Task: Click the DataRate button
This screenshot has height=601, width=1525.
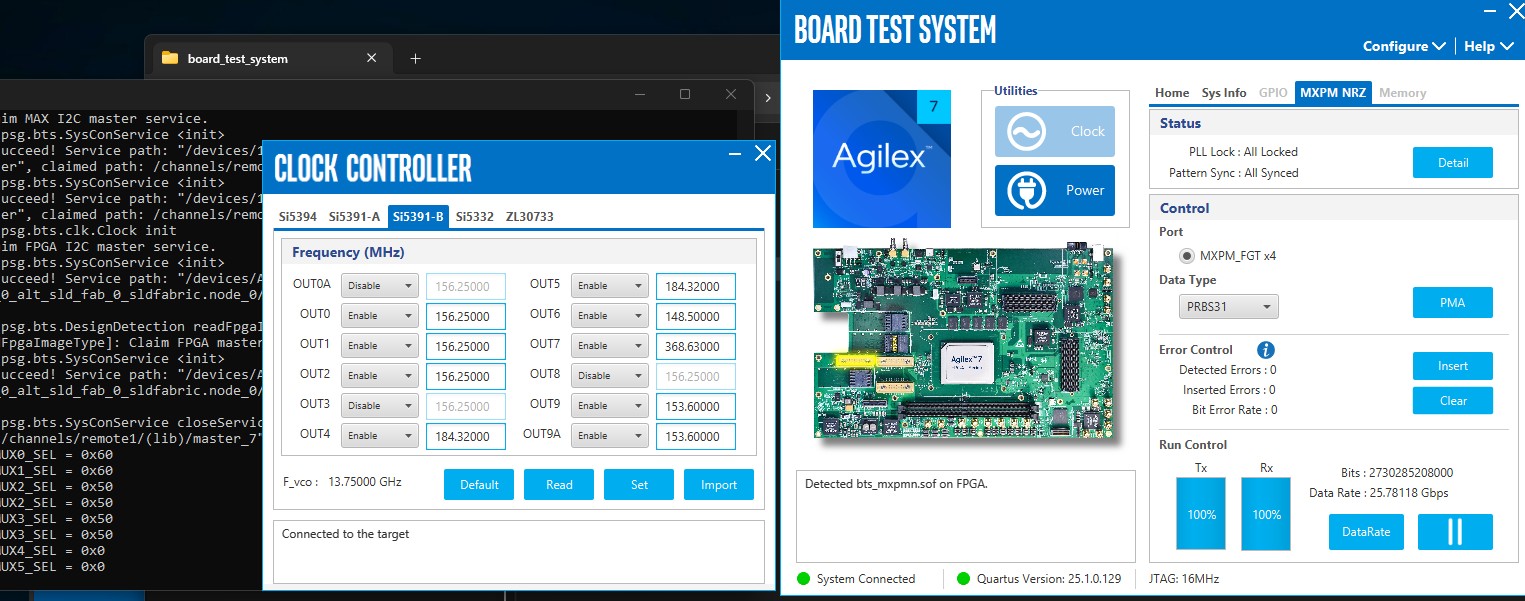Action: [x=1366, y=532]
